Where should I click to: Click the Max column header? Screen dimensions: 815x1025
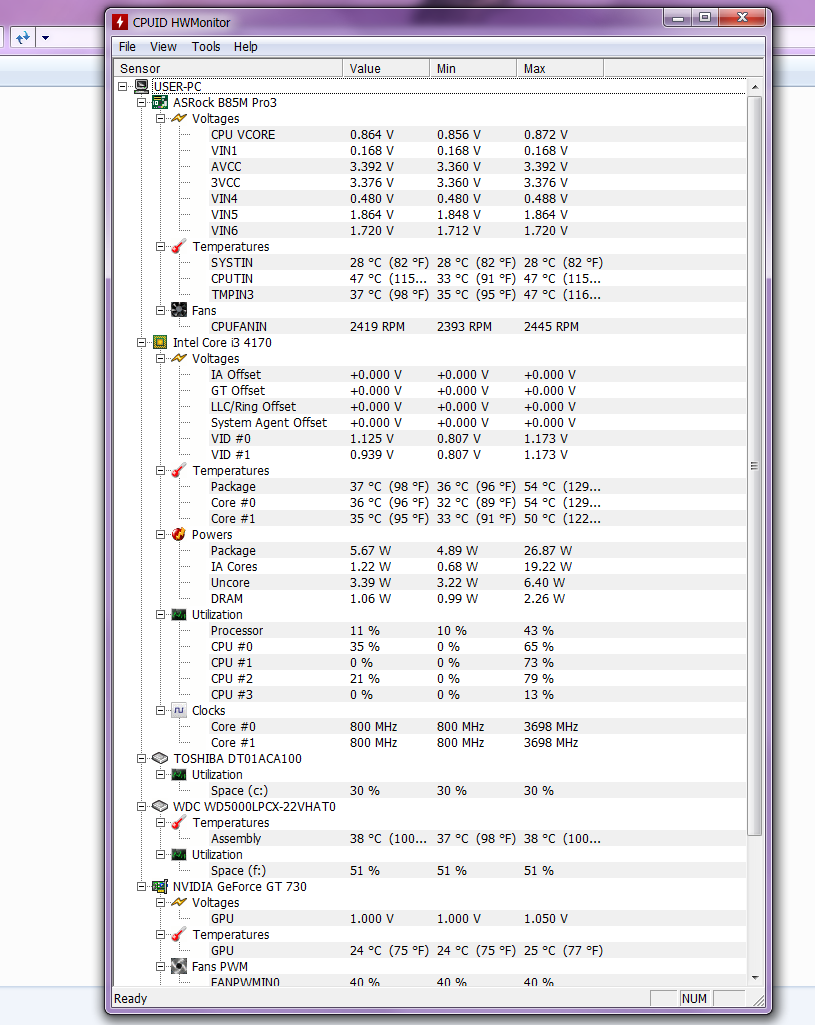coord(560,69)
